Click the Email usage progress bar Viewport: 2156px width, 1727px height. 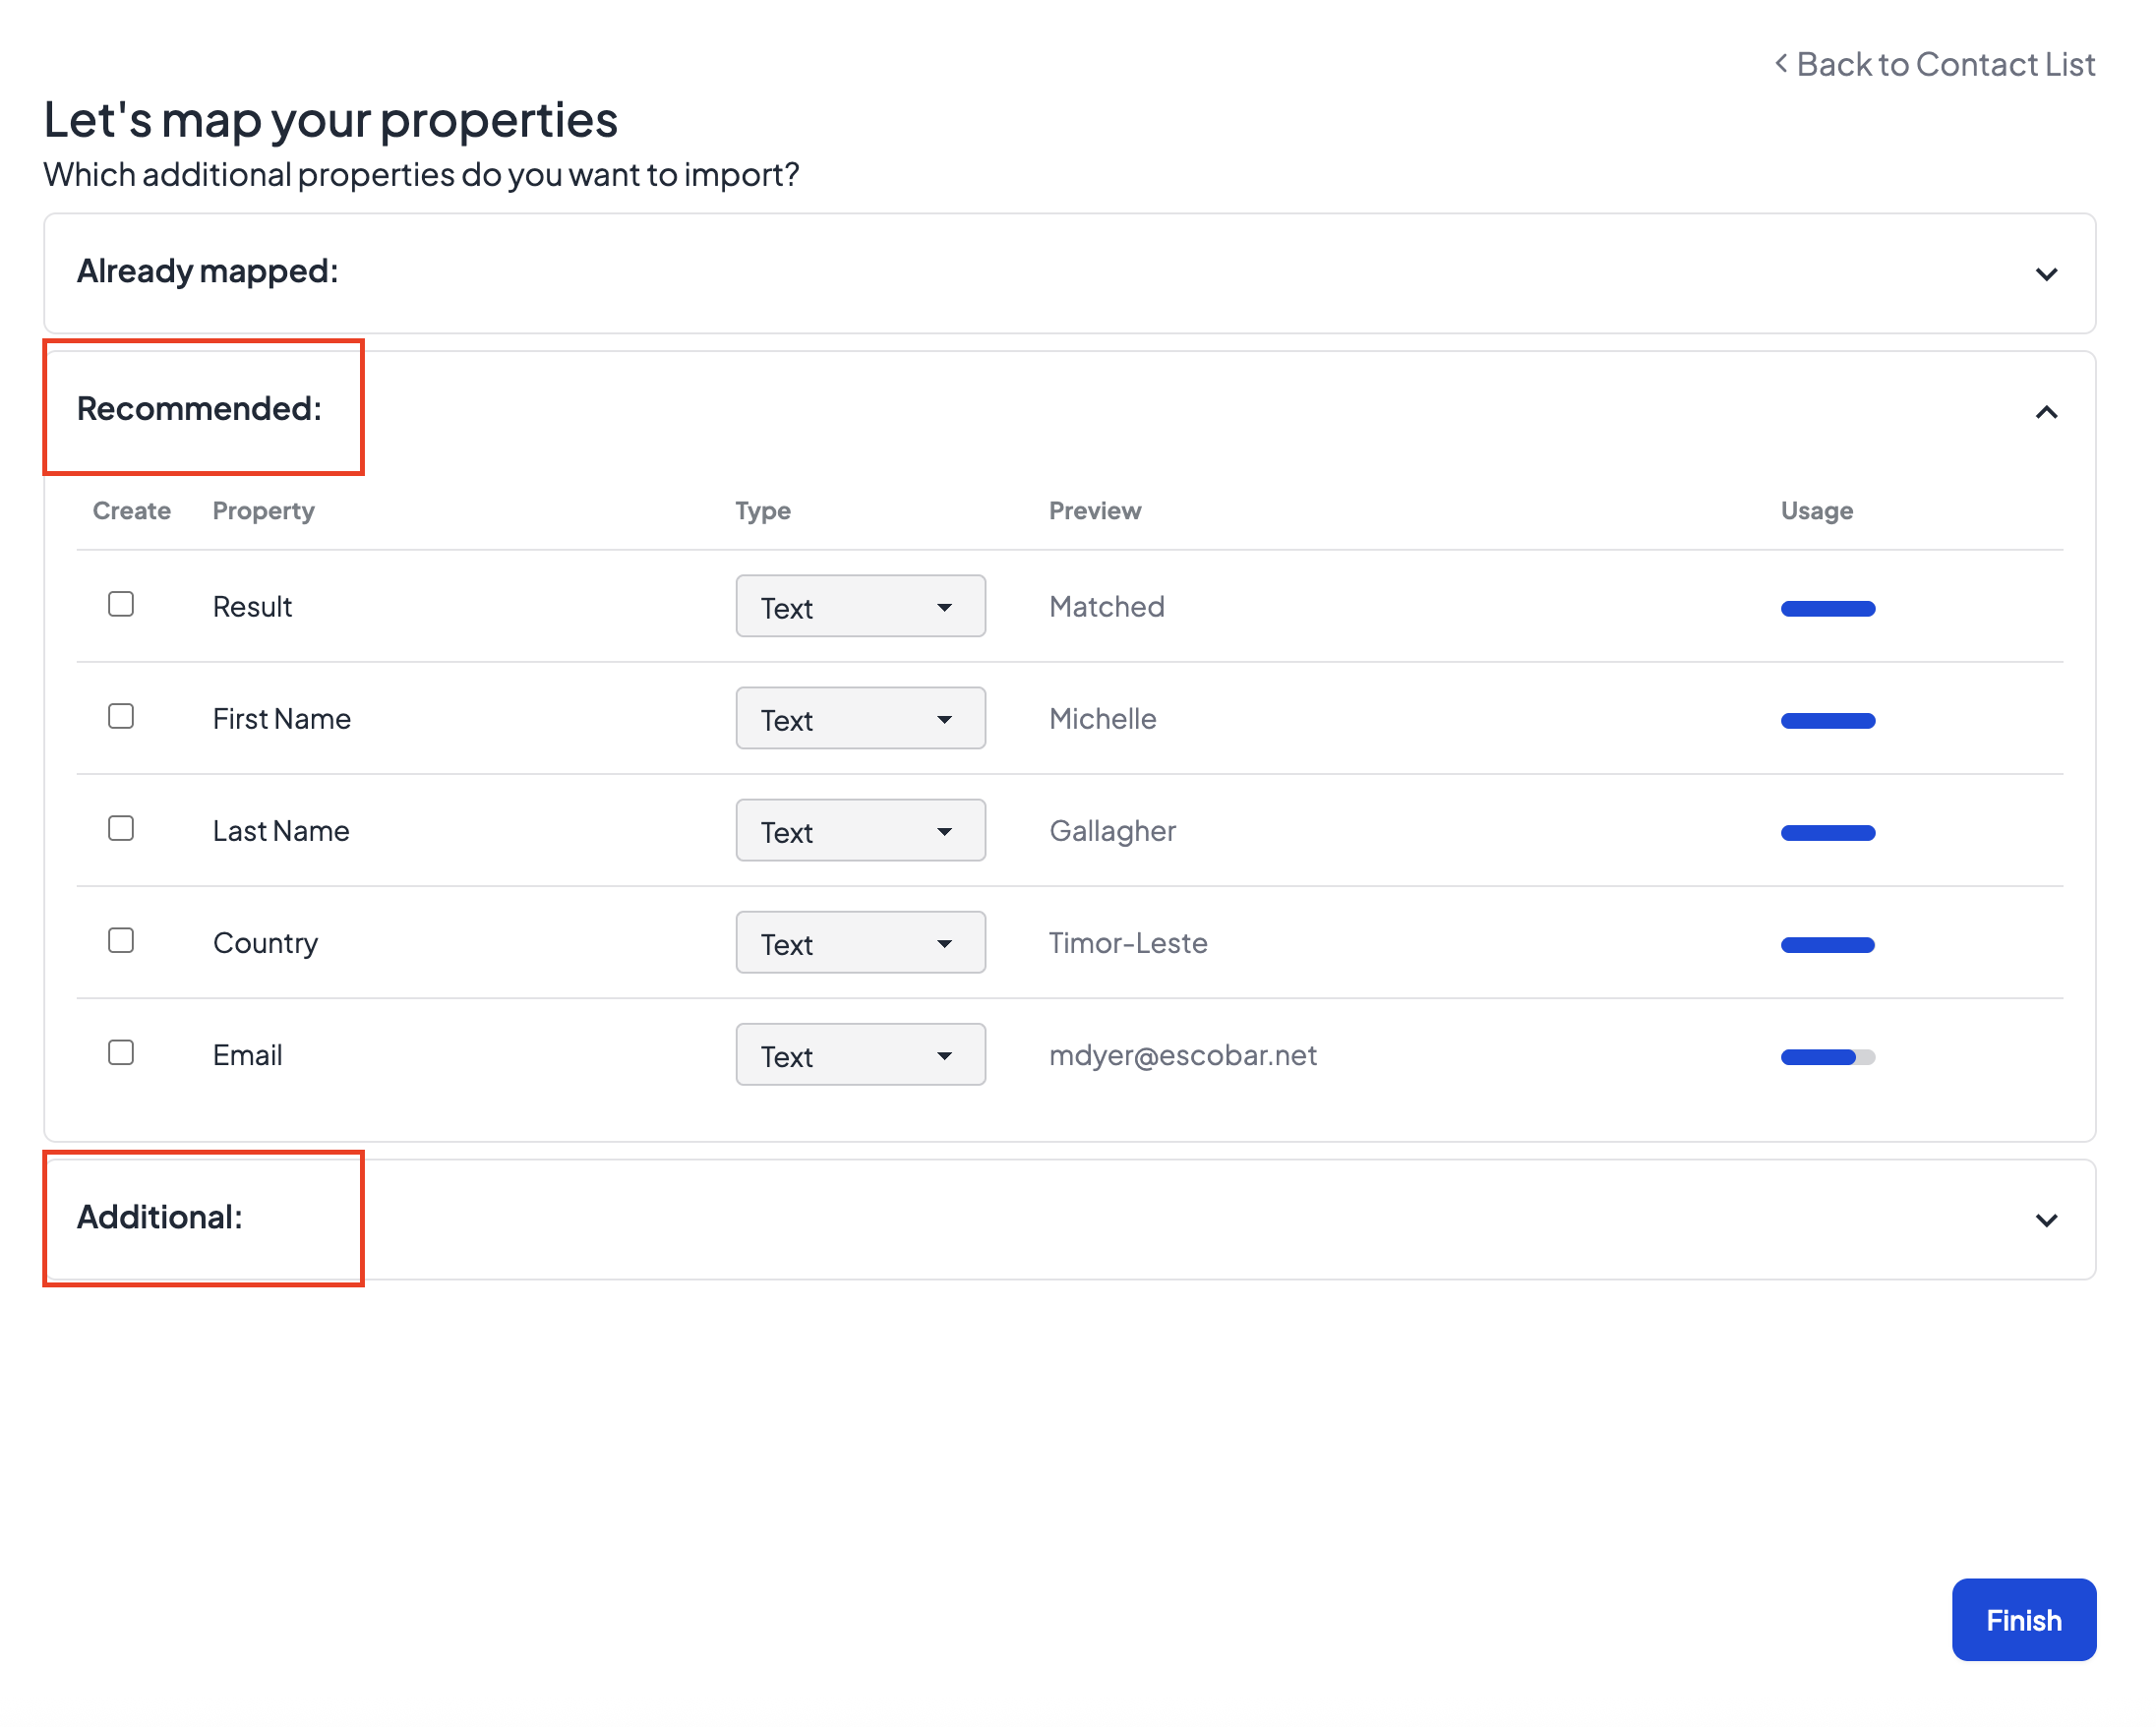[x=1827, y=1057]
